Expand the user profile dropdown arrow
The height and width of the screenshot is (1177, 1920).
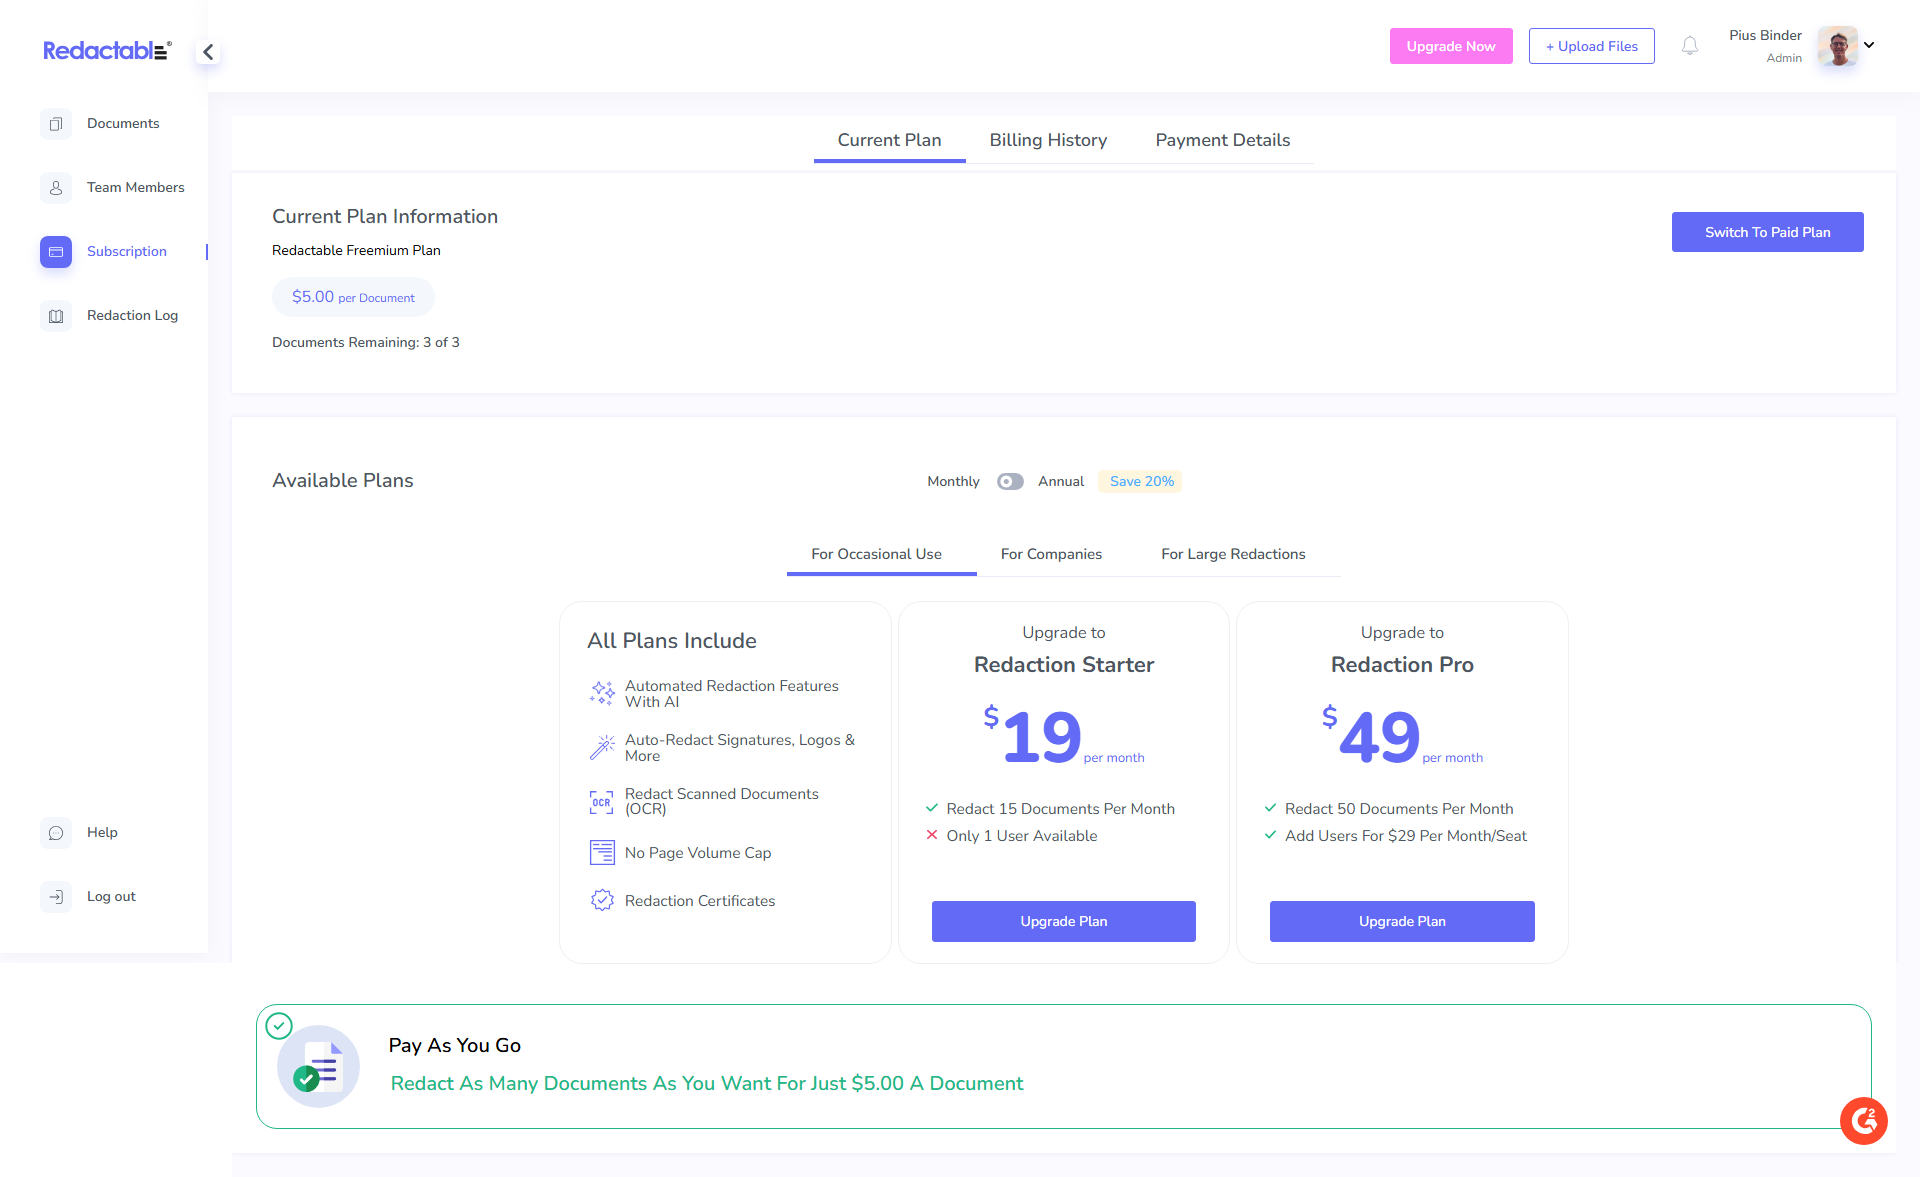coord(1869,45)
